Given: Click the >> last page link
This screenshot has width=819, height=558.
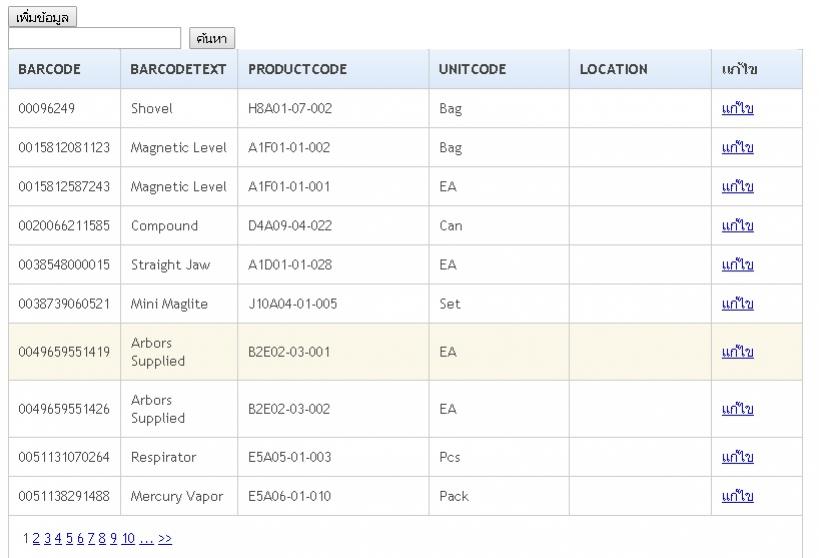Looking at the screenshot, I should (165, 539).
